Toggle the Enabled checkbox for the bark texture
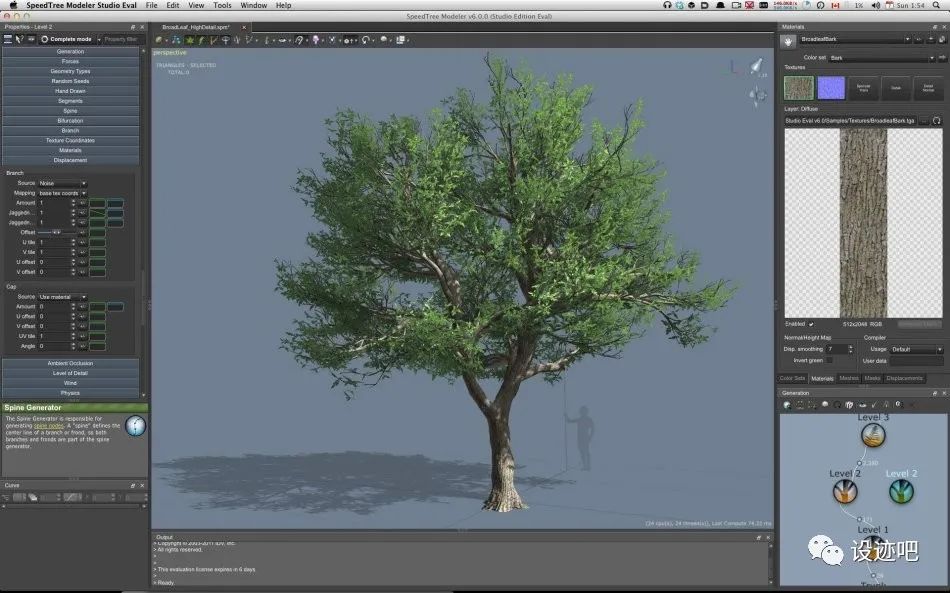The width and height of the screenshot is (950, 593). pyautogui.click(x=811, y=323)
